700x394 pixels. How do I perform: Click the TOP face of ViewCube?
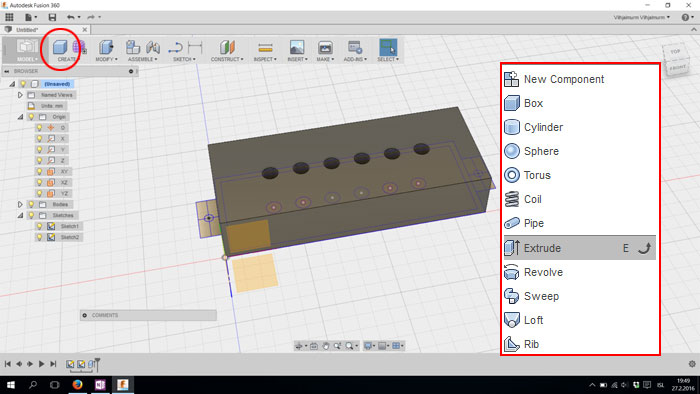point(675,52)
